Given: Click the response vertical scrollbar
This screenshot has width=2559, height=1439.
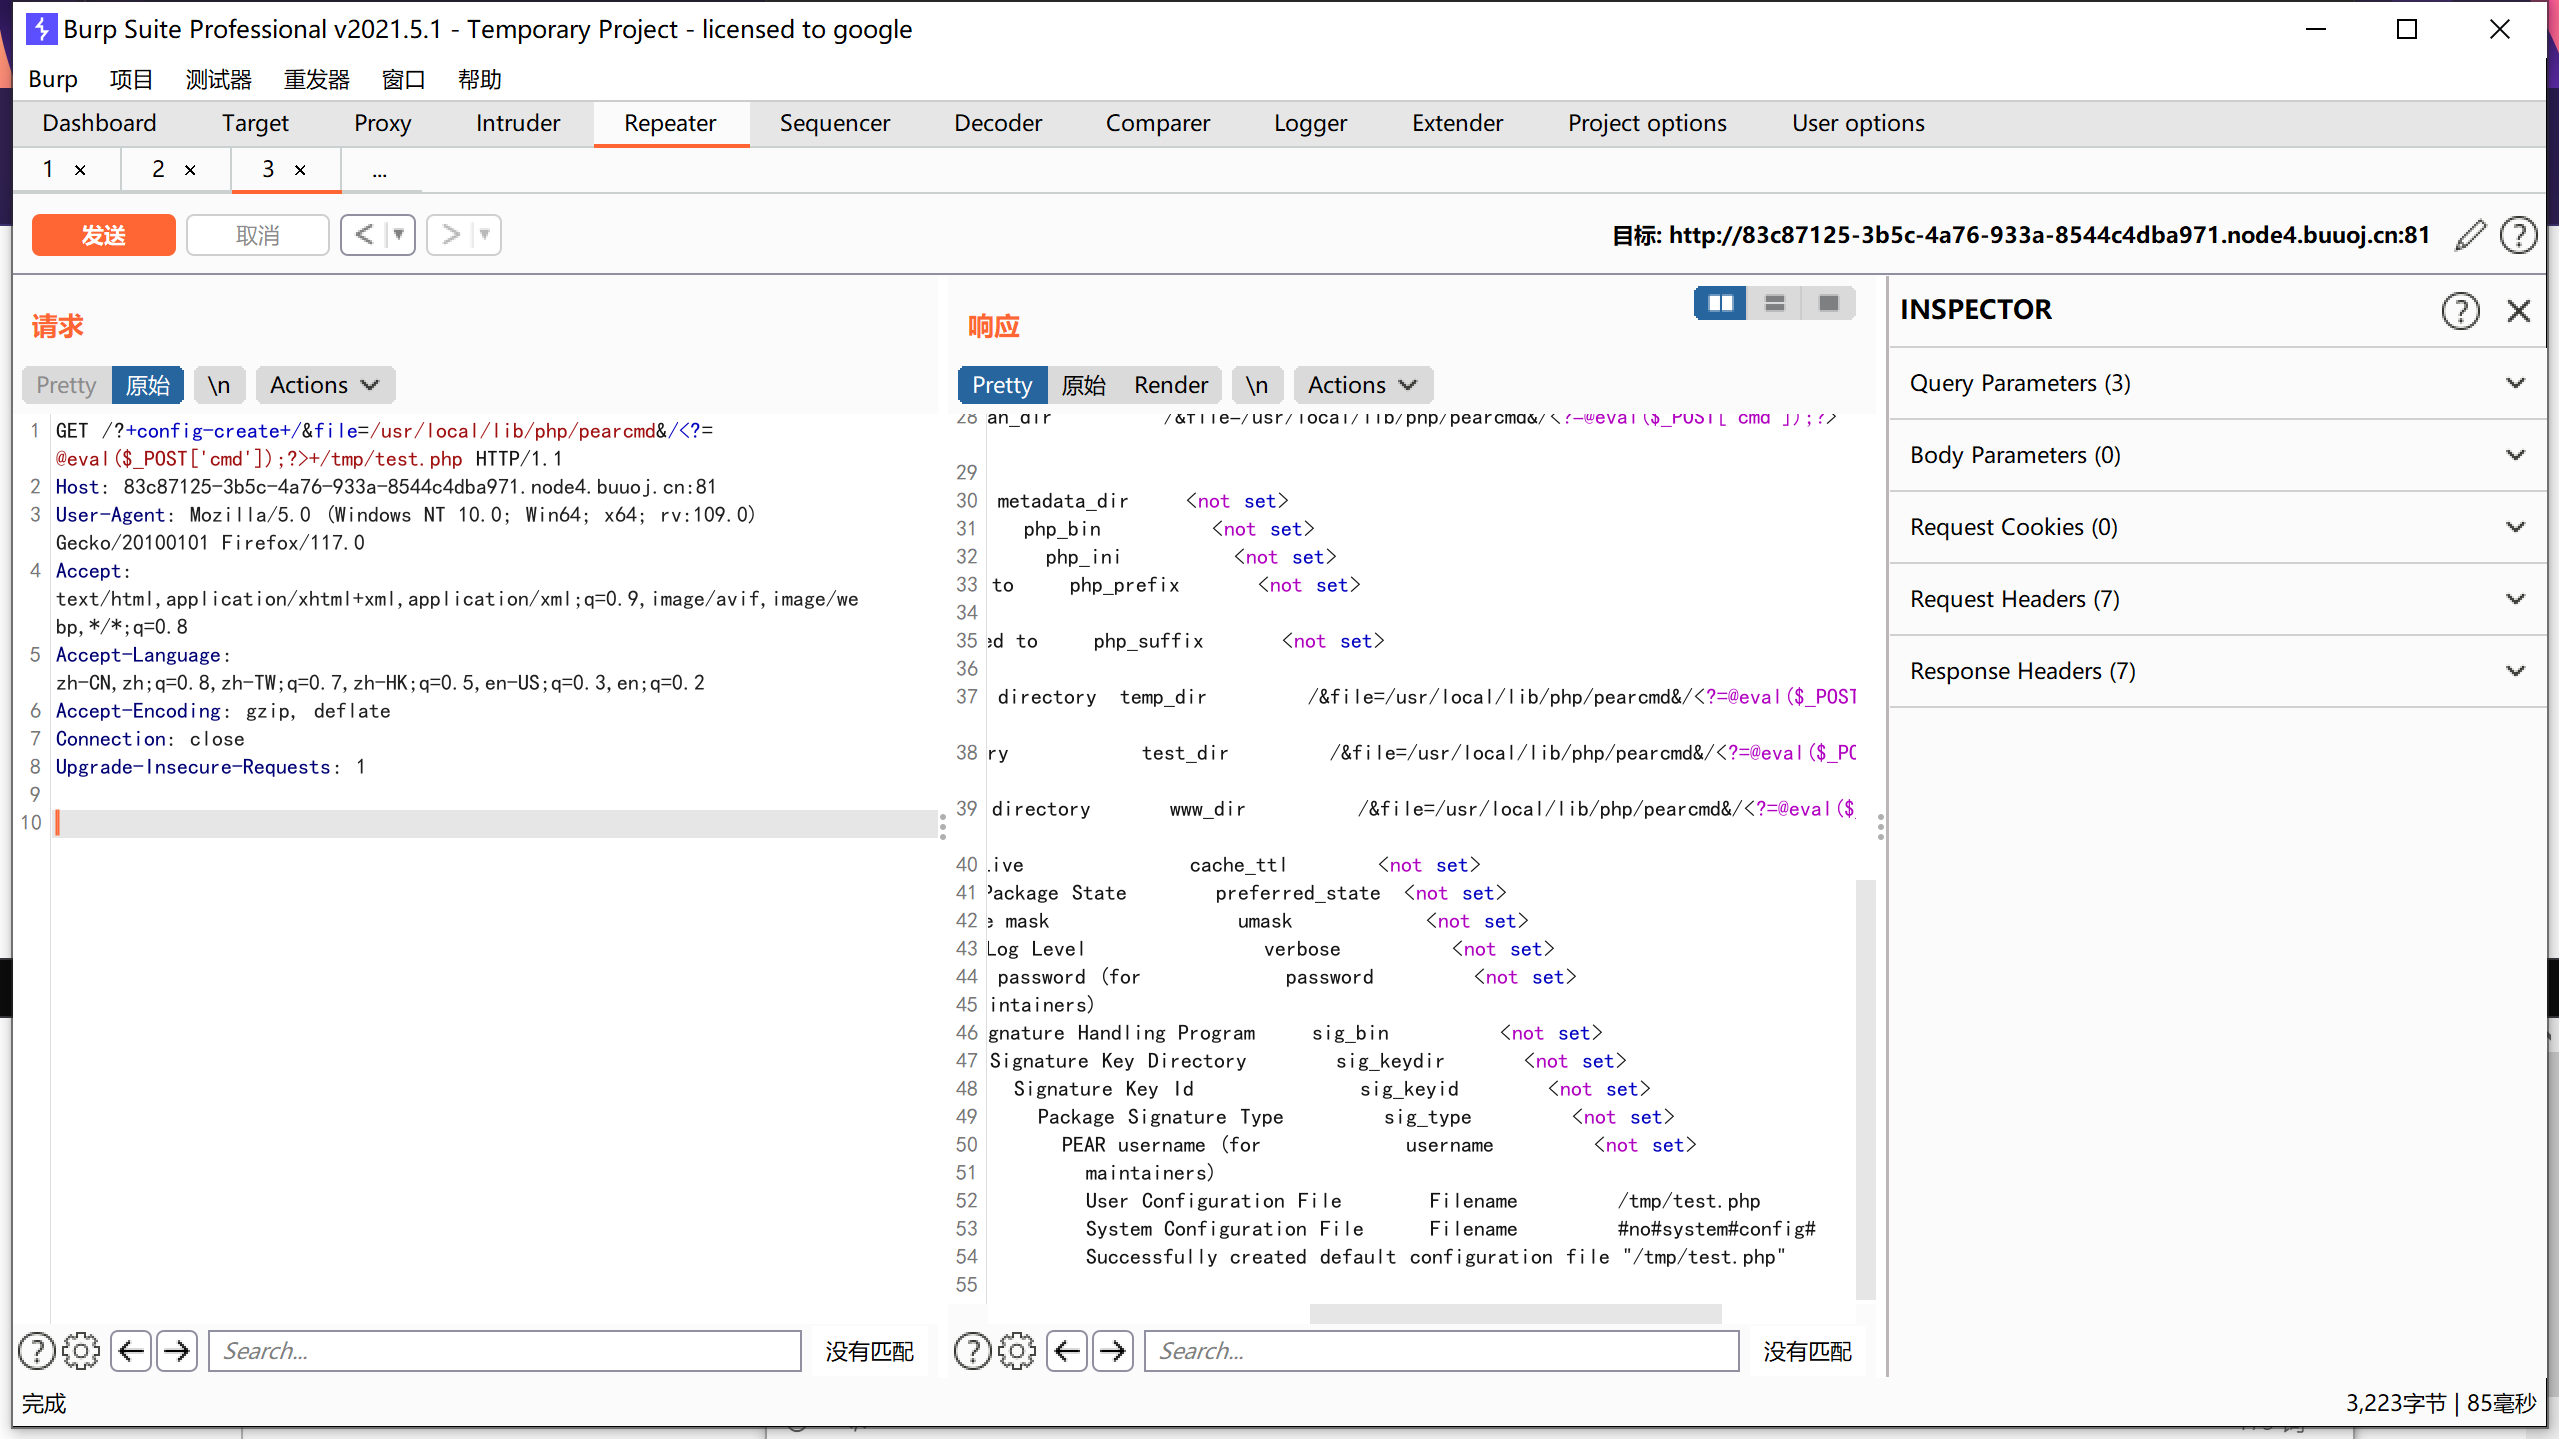Looking at the screenshot, I should coord(1864,1088).
